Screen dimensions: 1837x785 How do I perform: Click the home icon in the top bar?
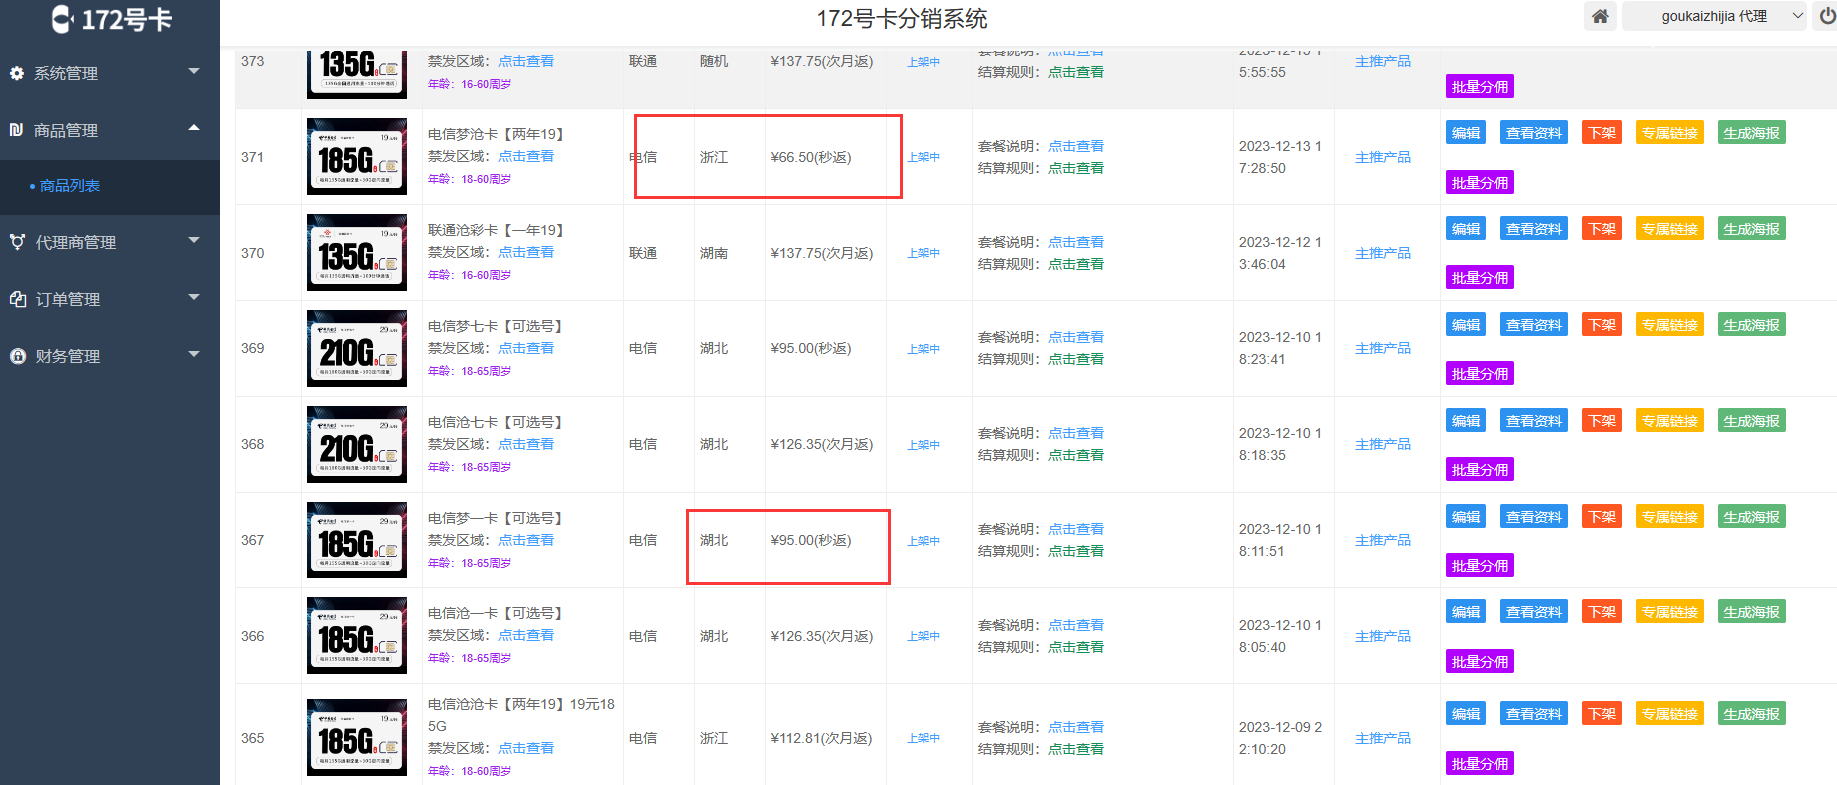point(1600,16)
